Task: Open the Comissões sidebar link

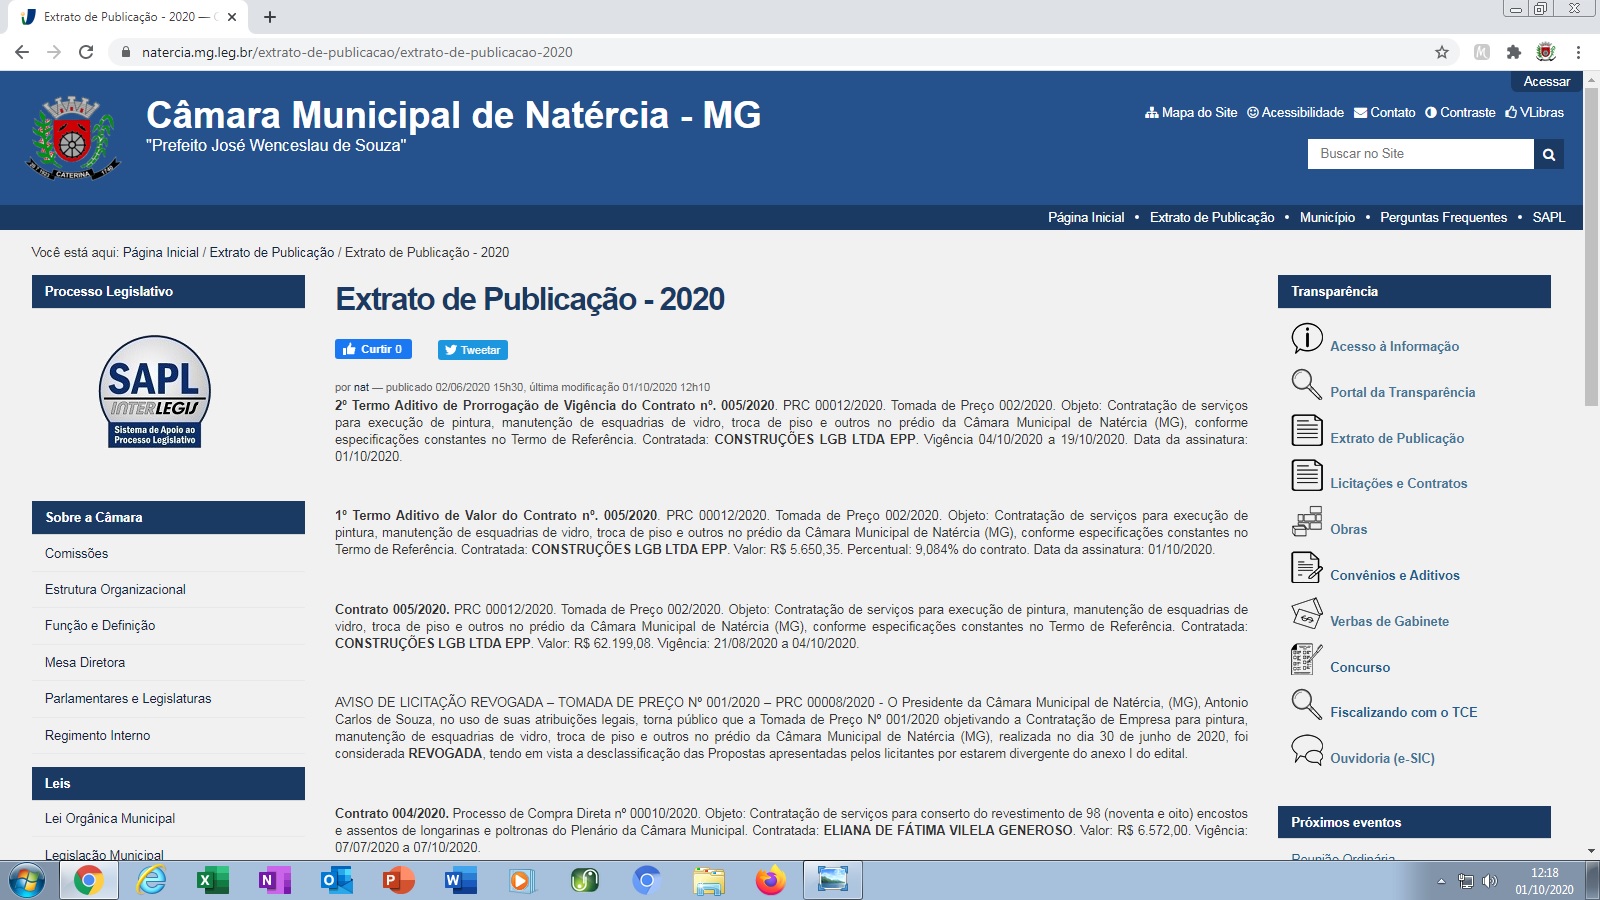Action: [77, 553]
